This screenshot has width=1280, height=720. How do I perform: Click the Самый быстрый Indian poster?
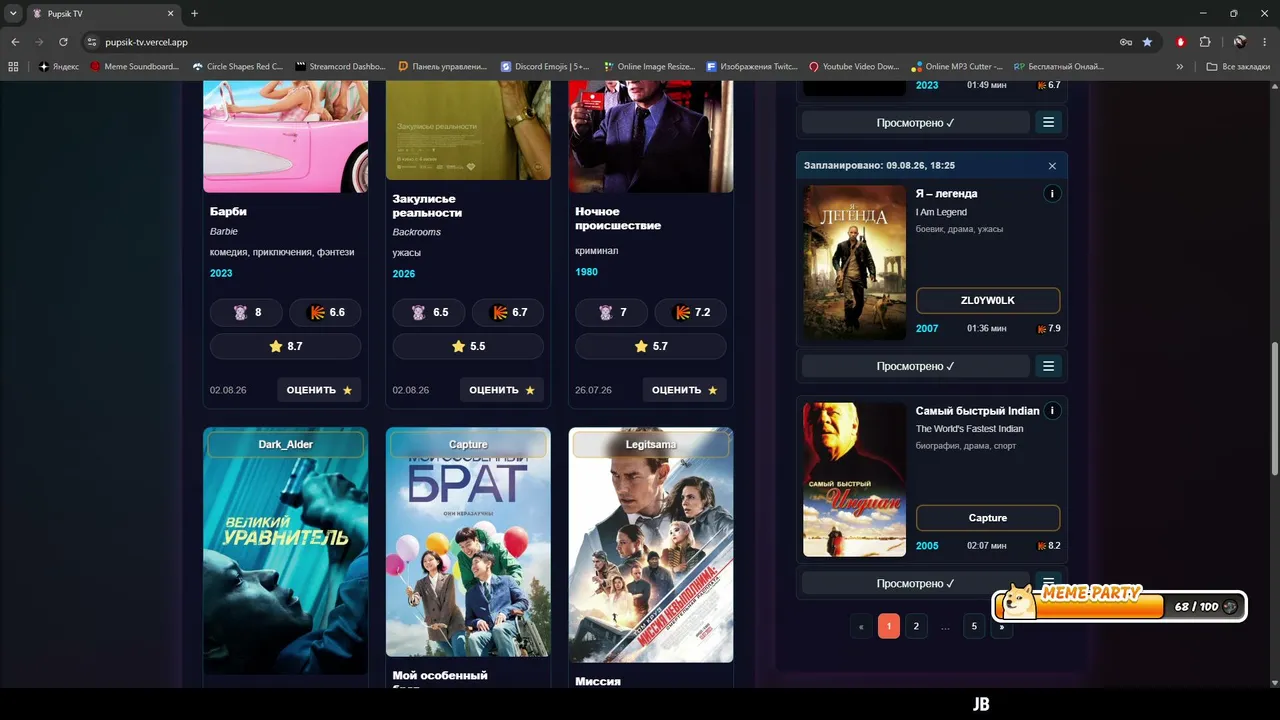[x=854, y=480]
